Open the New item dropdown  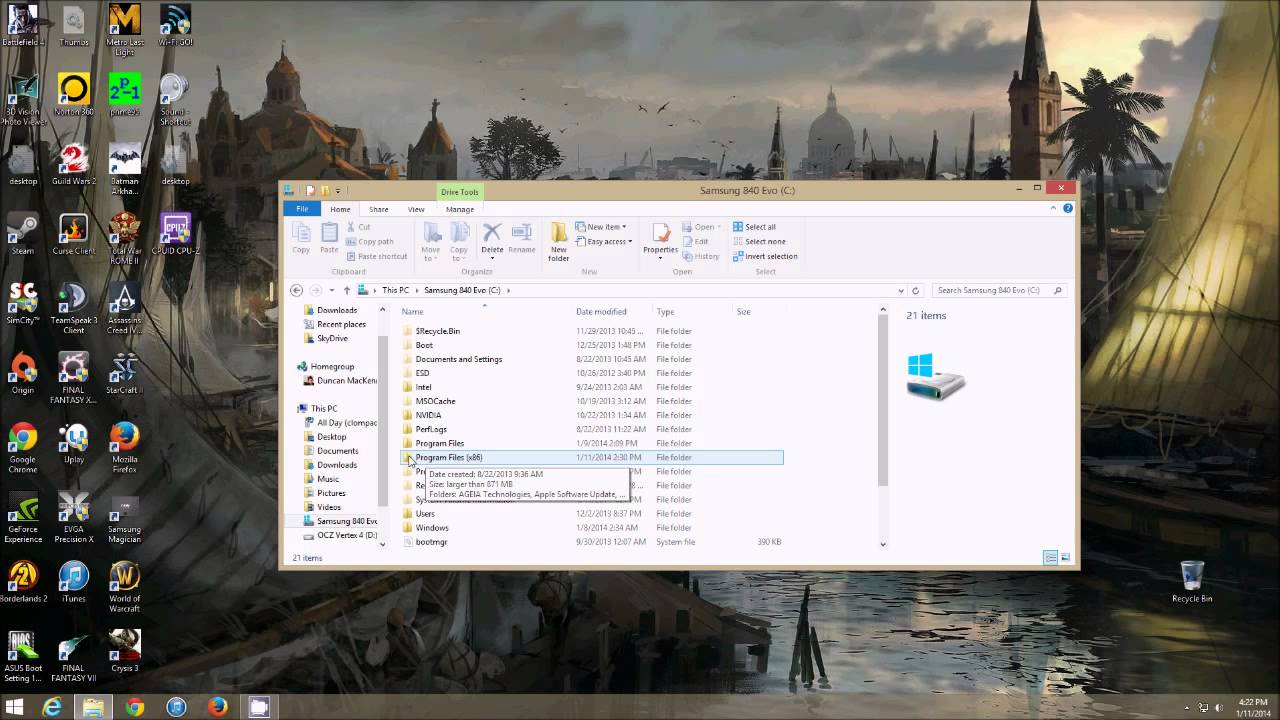[601, 227]
